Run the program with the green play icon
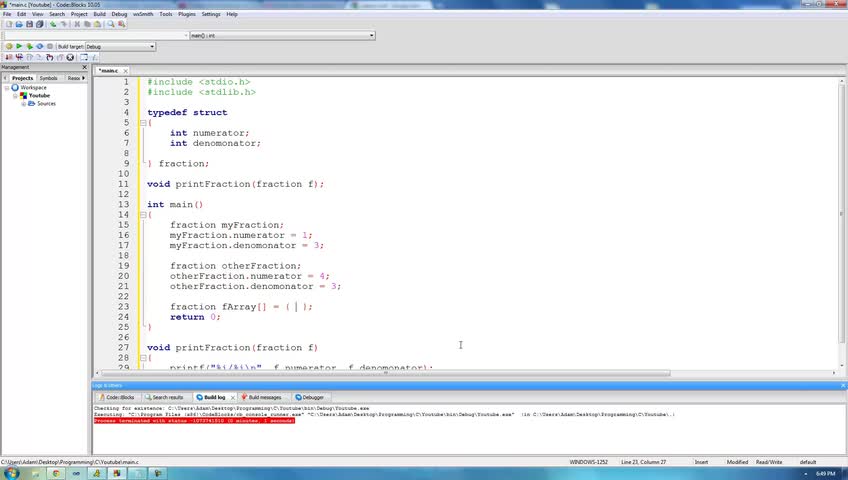Screen dimensions: 848x480 coord(19,46)
